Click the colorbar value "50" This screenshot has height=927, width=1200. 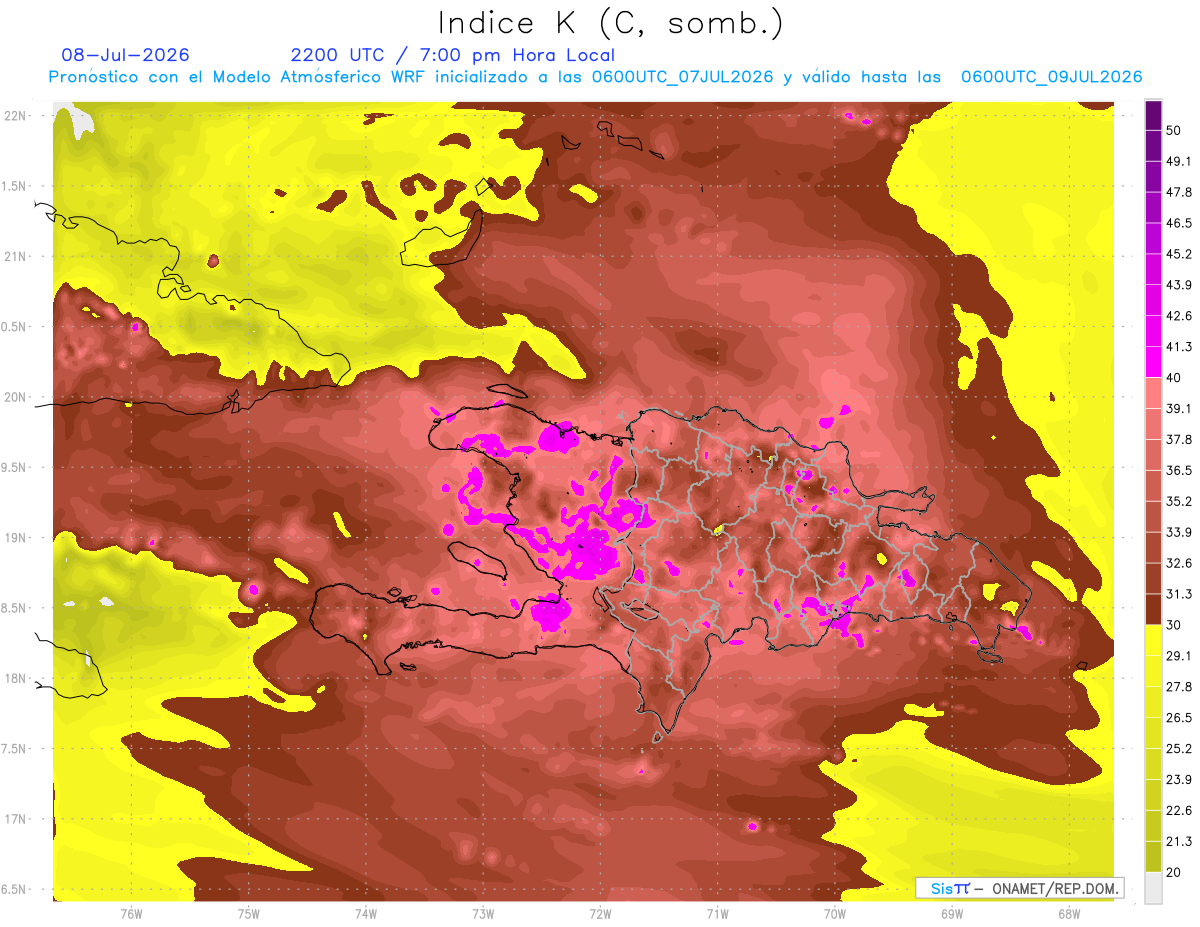1174,130
